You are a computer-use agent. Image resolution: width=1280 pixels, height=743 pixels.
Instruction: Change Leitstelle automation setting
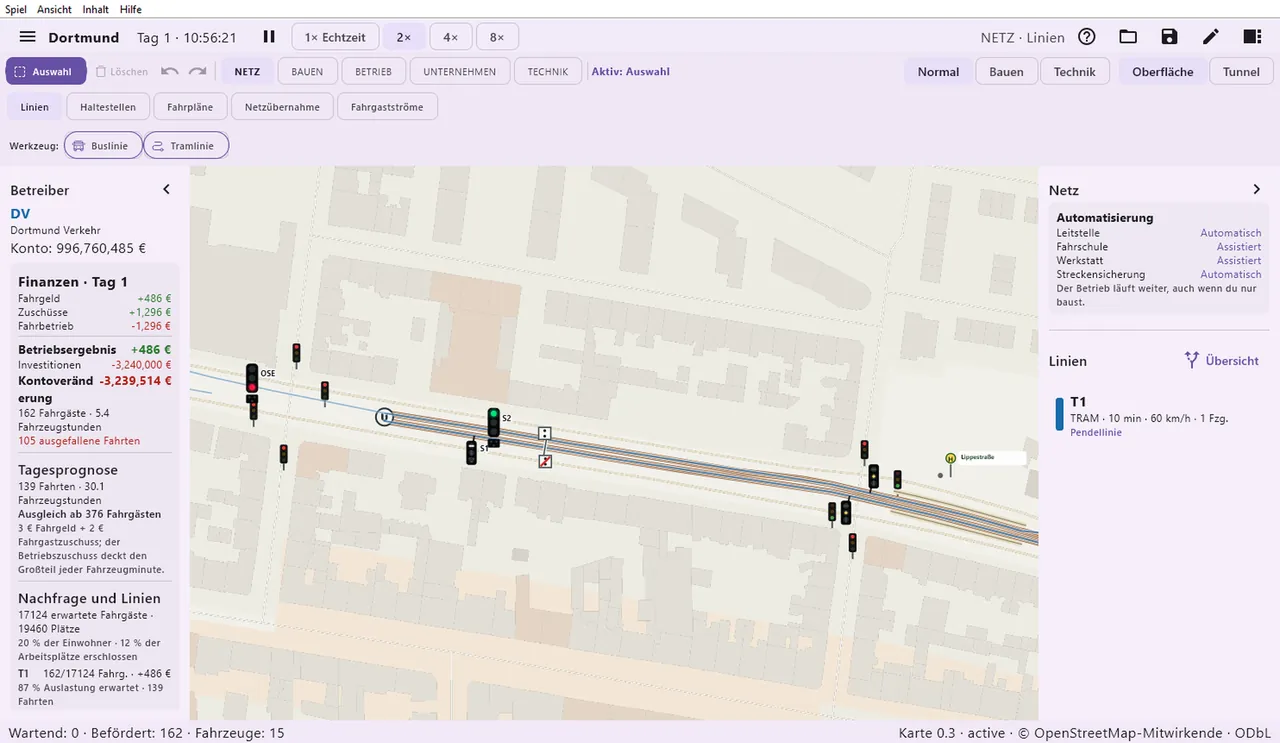pos(1231,233)
